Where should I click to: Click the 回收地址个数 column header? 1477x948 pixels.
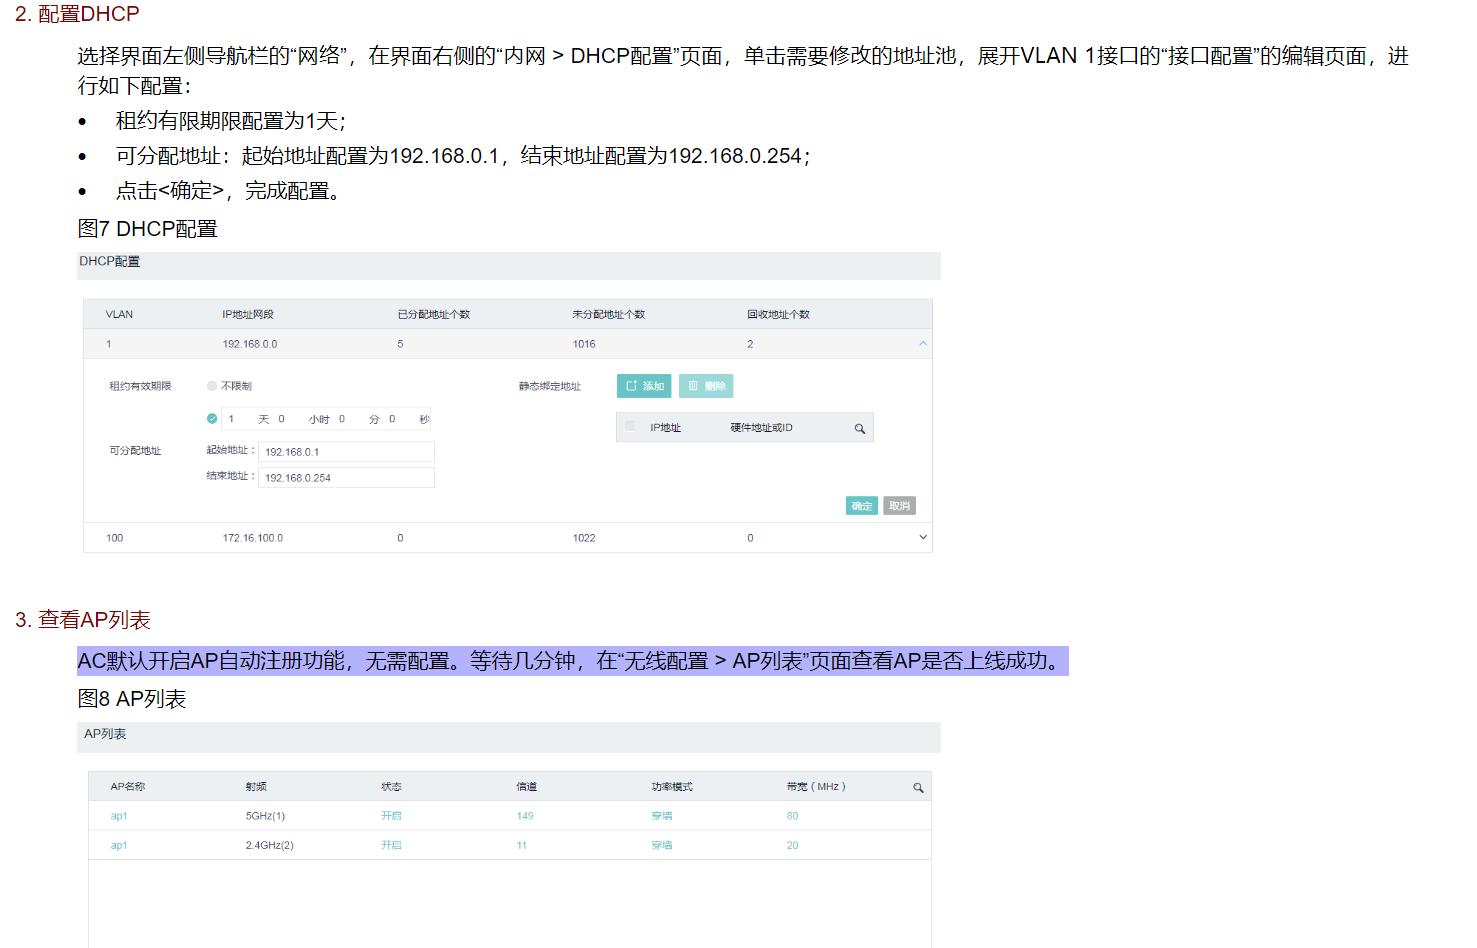pos(779,315)
